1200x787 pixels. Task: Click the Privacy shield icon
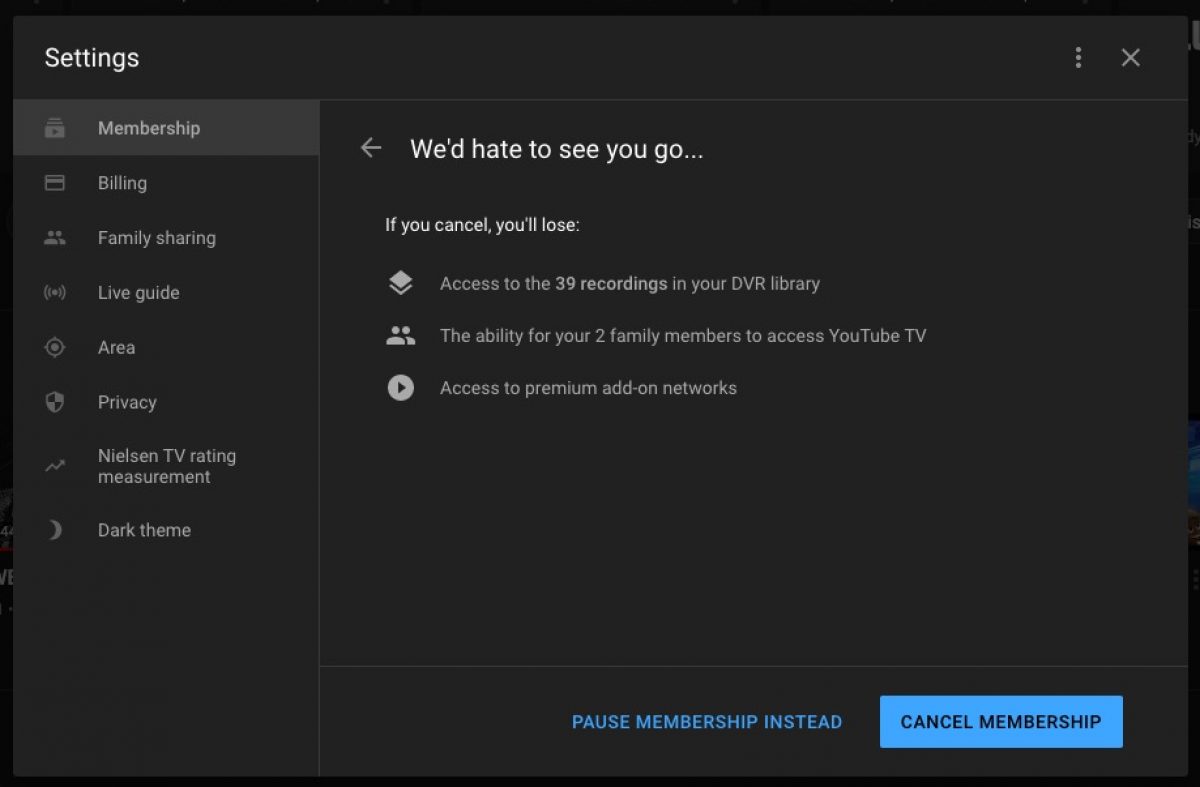(x=55, y=402)
